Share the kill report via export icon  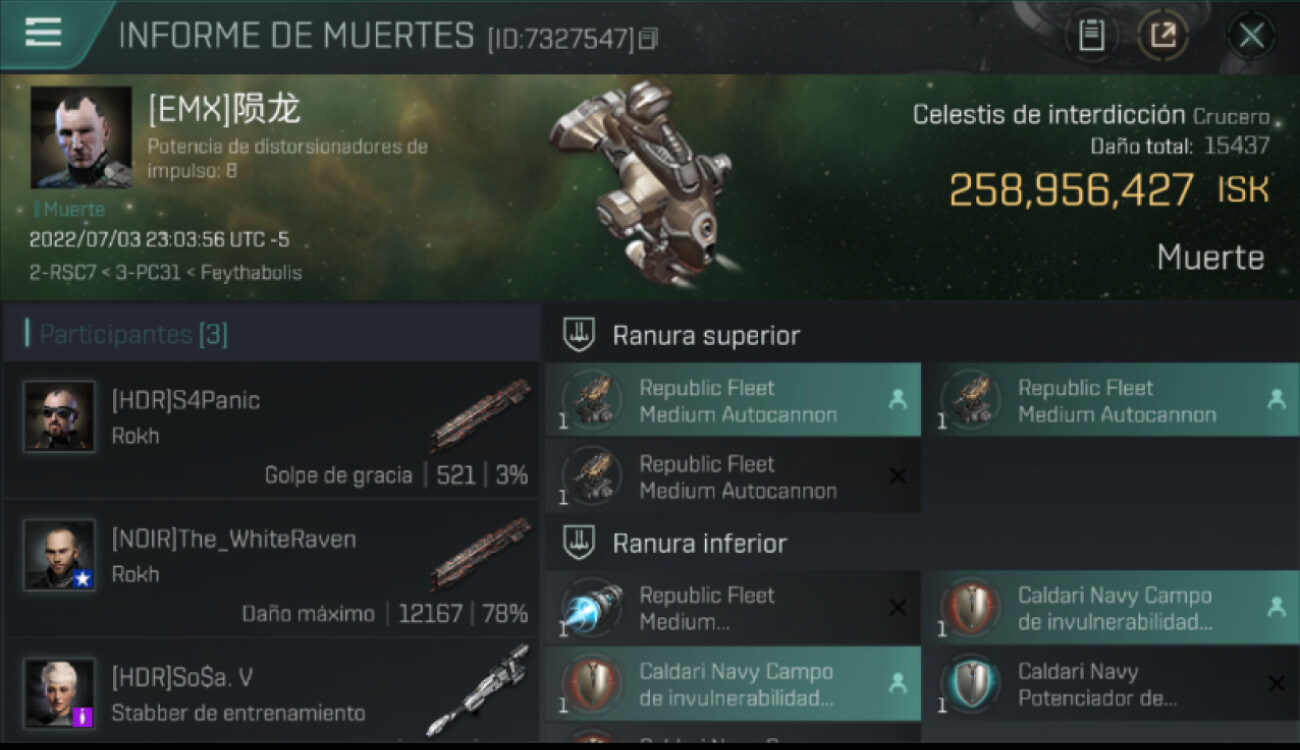[1162, 35]
